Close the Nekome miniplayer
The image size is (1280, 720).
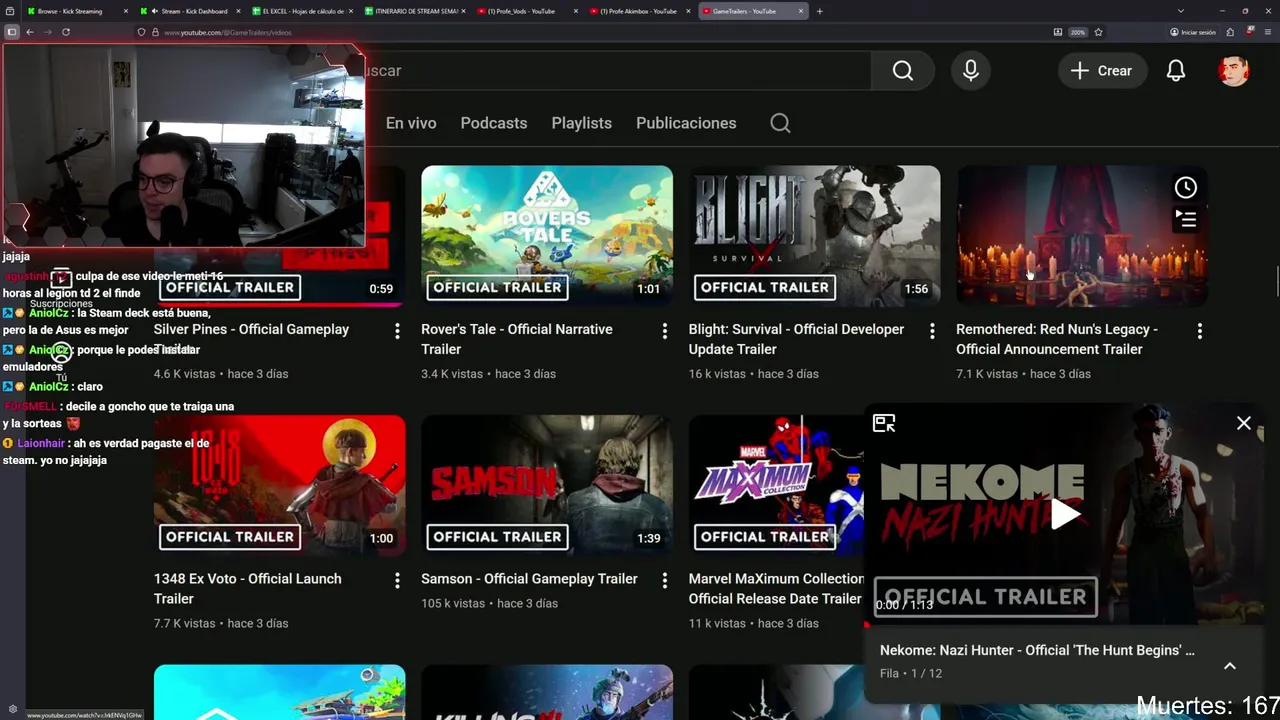[x=1243, y=423]
